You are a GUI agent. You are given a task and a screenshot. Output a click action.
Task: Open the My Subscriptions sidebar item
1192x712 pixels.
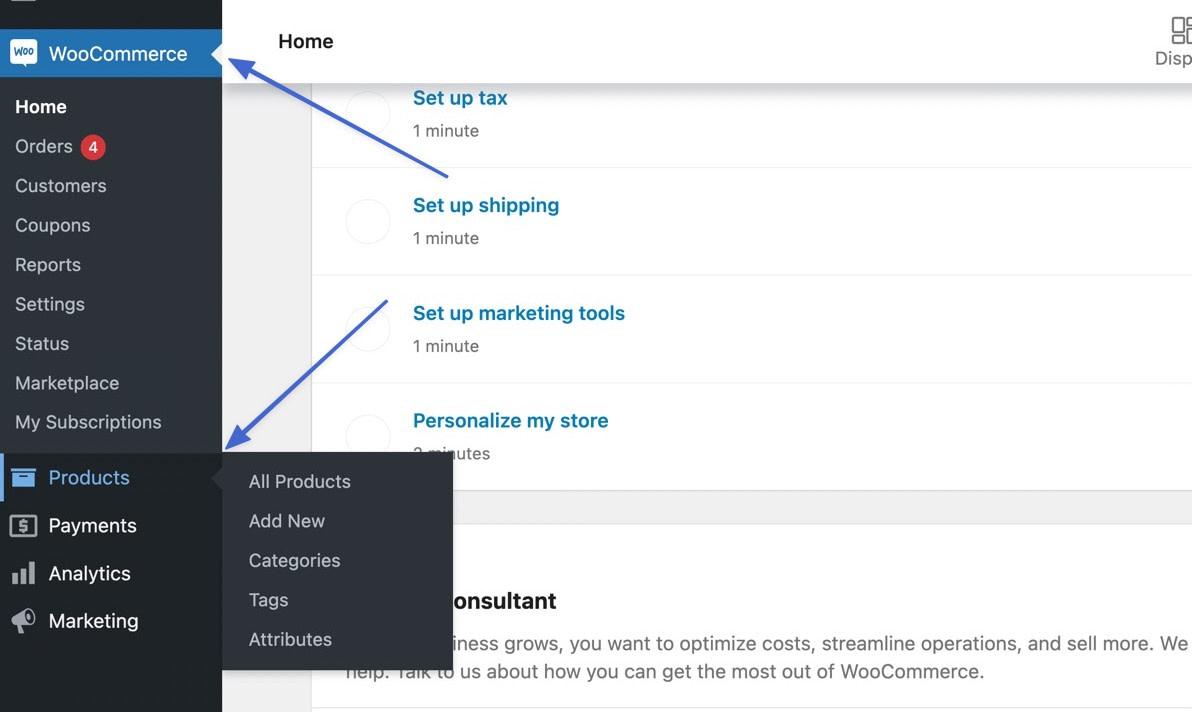click(x=88, y=423)
